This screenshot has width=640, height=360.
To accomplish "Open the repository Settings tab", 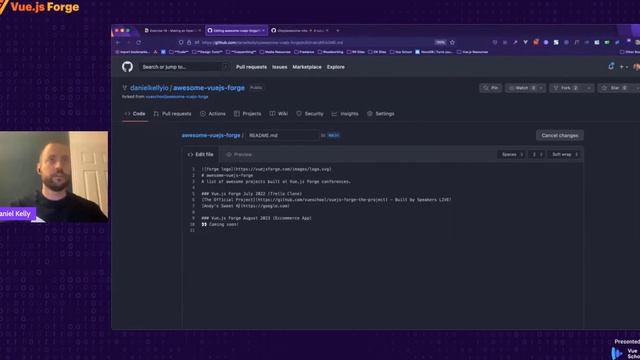I will point(380,114).
